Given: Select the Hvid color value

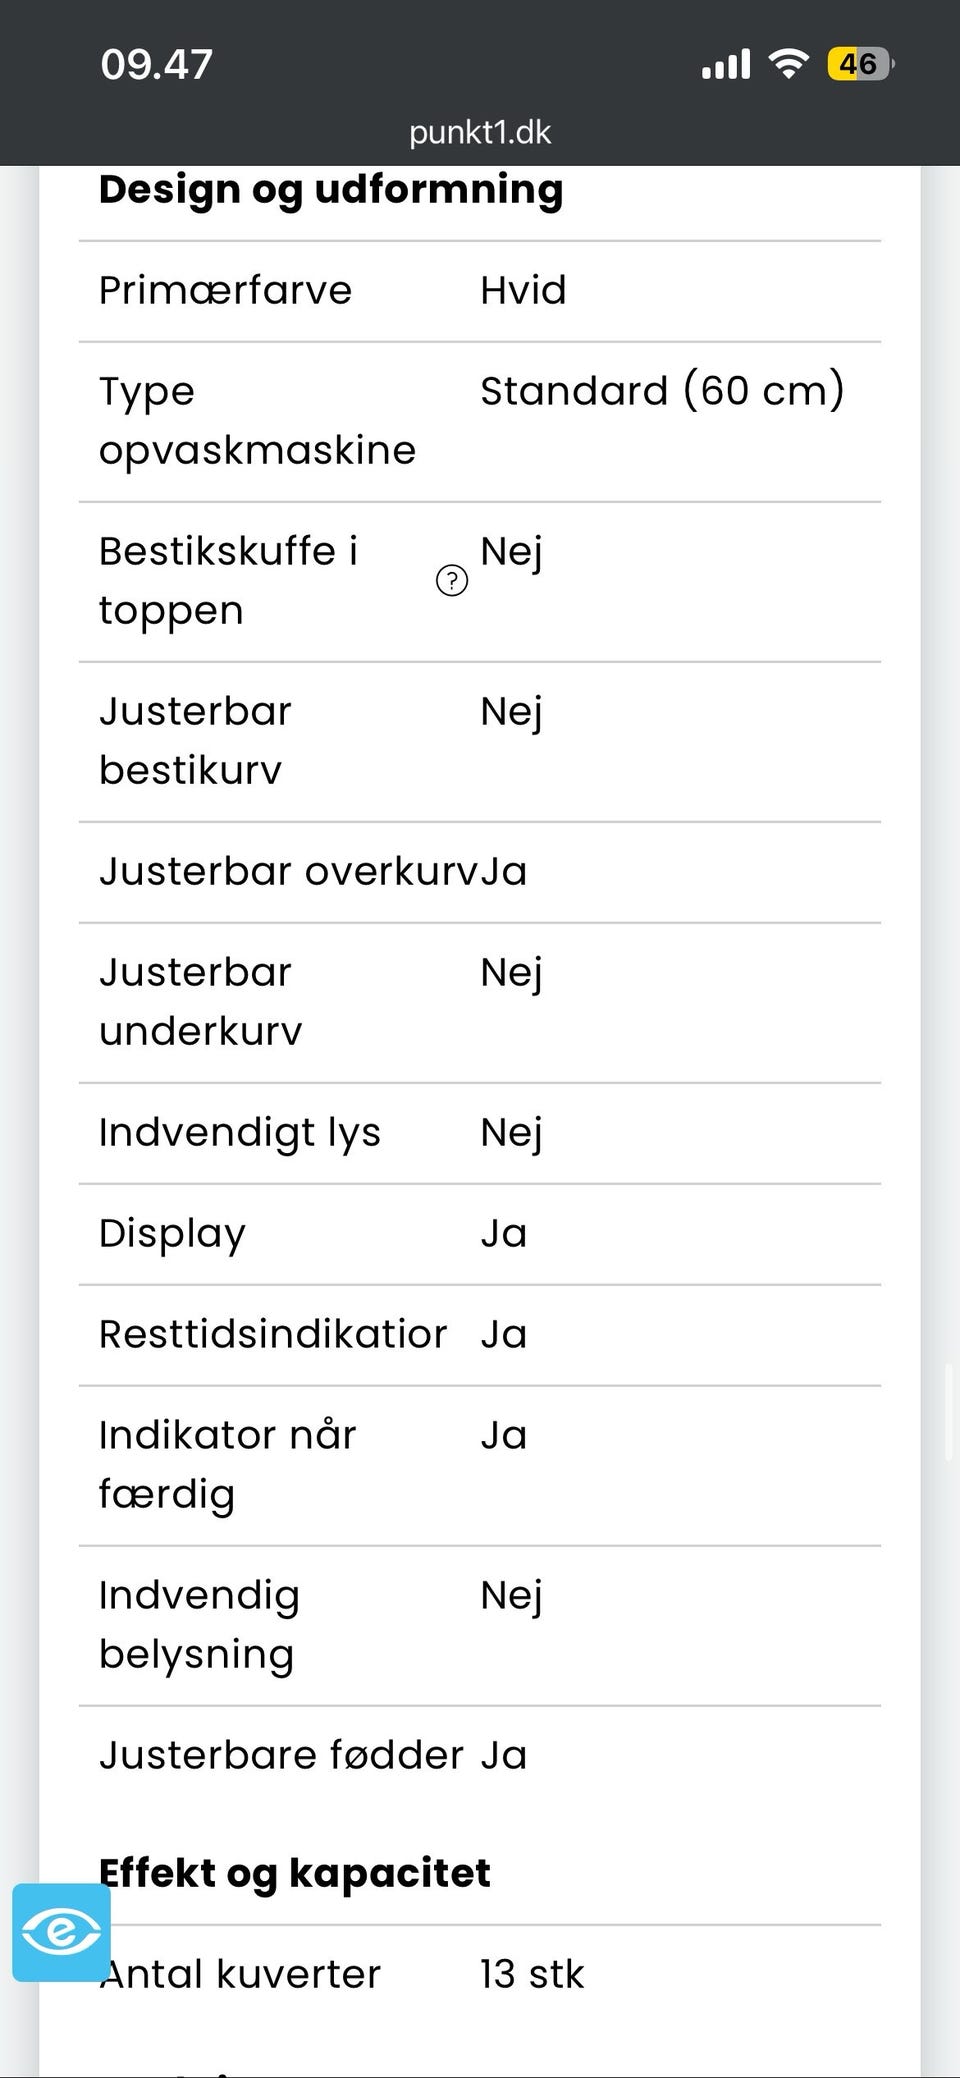Looking at the screenshot, I should [x=523, y=291].
